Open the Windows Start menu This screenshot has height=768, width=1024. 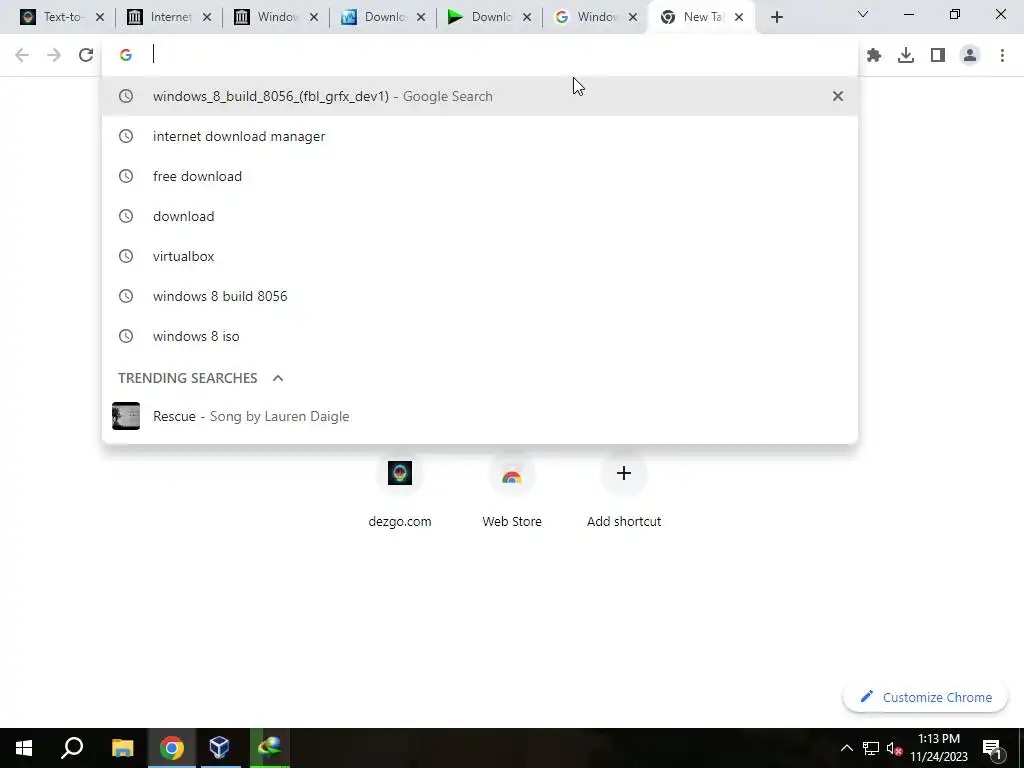click(24, 748)
